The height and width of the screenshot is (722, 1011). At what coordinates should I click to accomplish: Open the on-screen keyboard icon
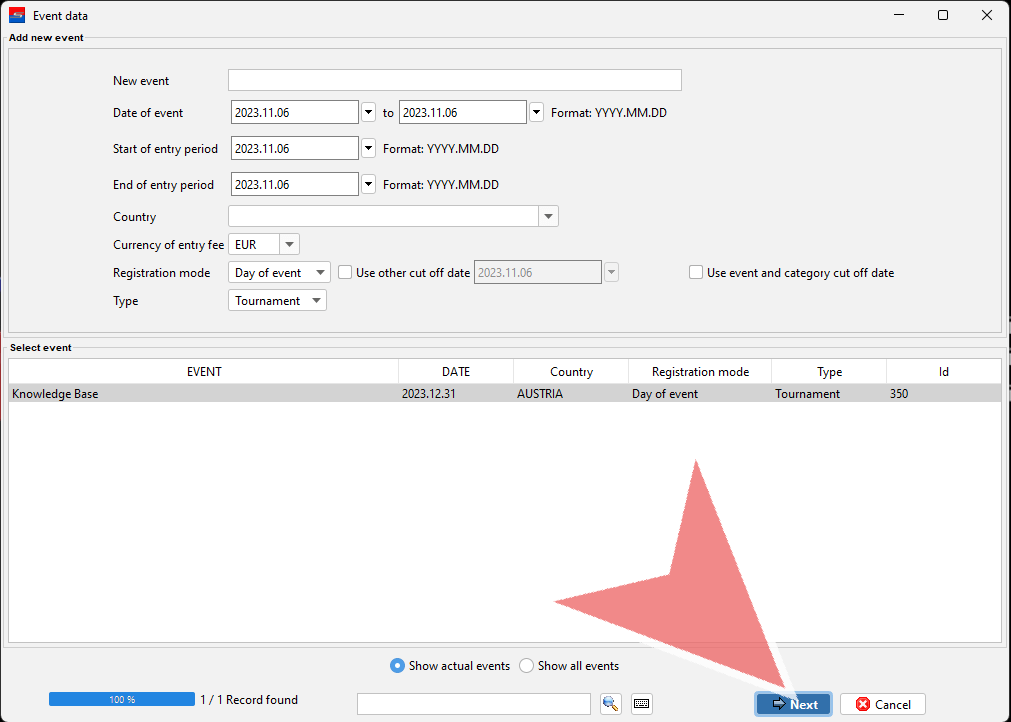tap(642, 703)
